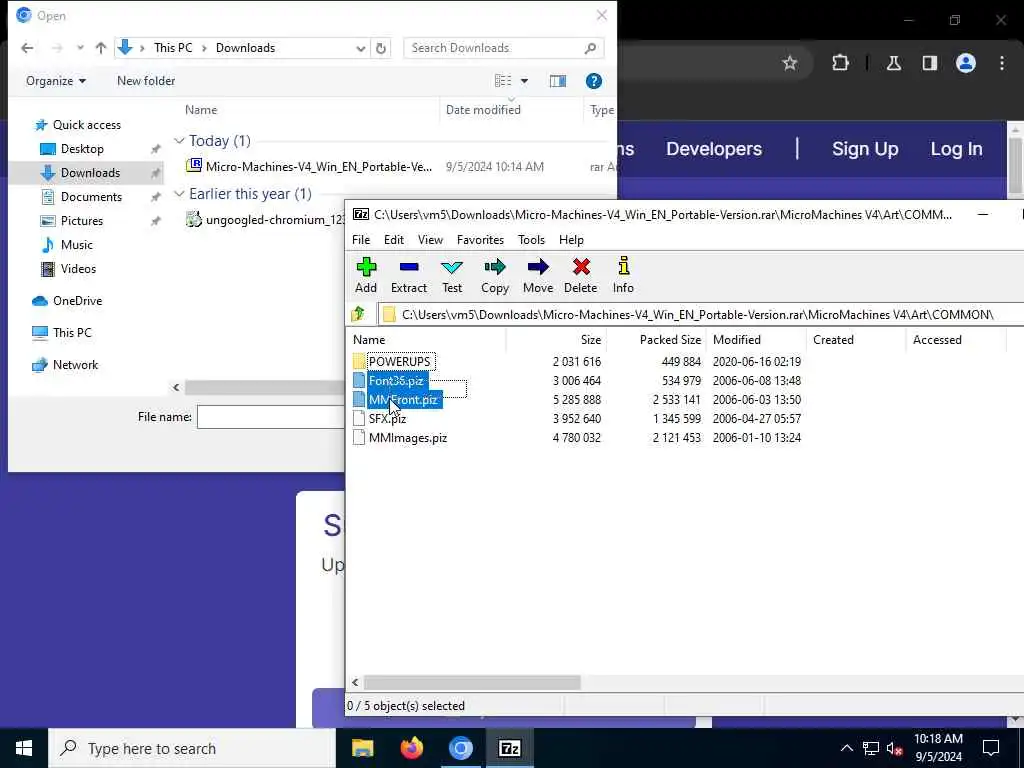Select Pictures in navigation pane
This screenshot has width=1024, height=768.
[x=82, y=221]
